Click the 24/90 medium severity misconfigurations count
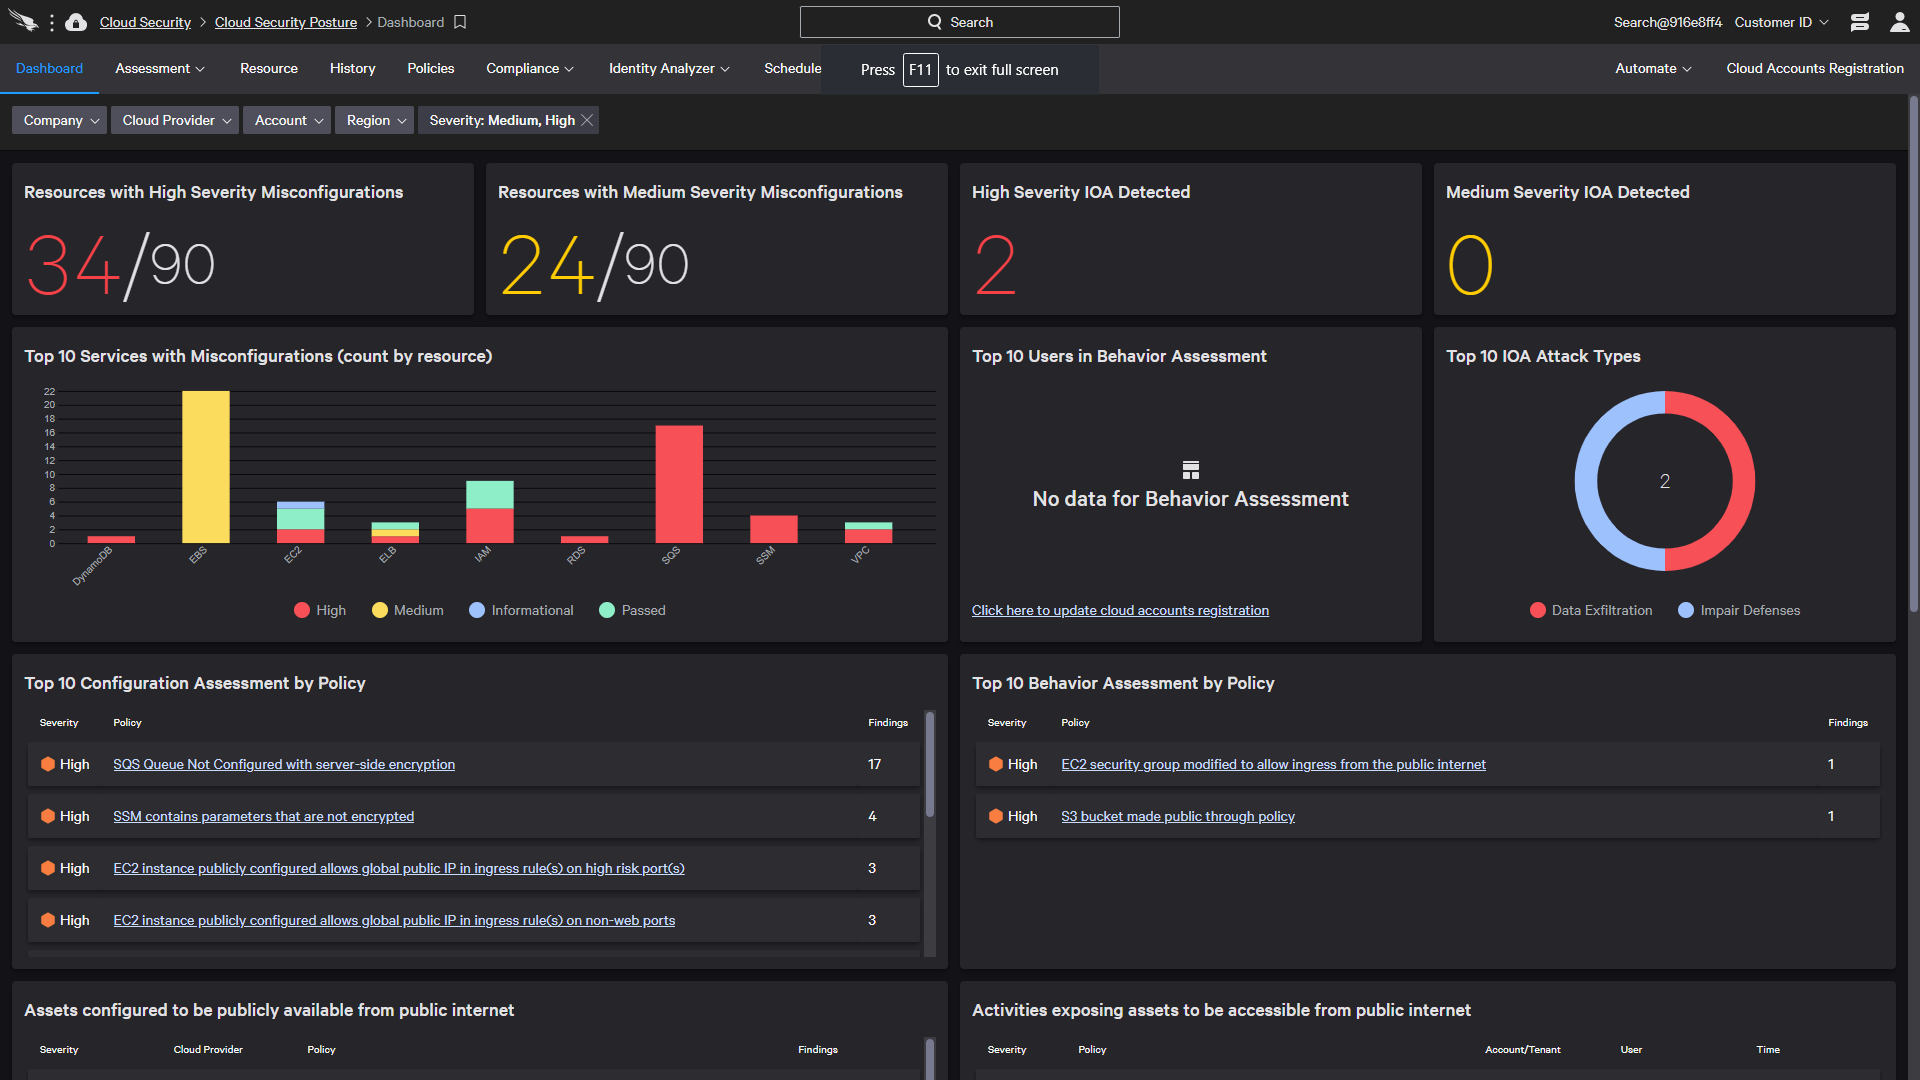This screenshot has width=1920, height=1080. tap(594, 265)
